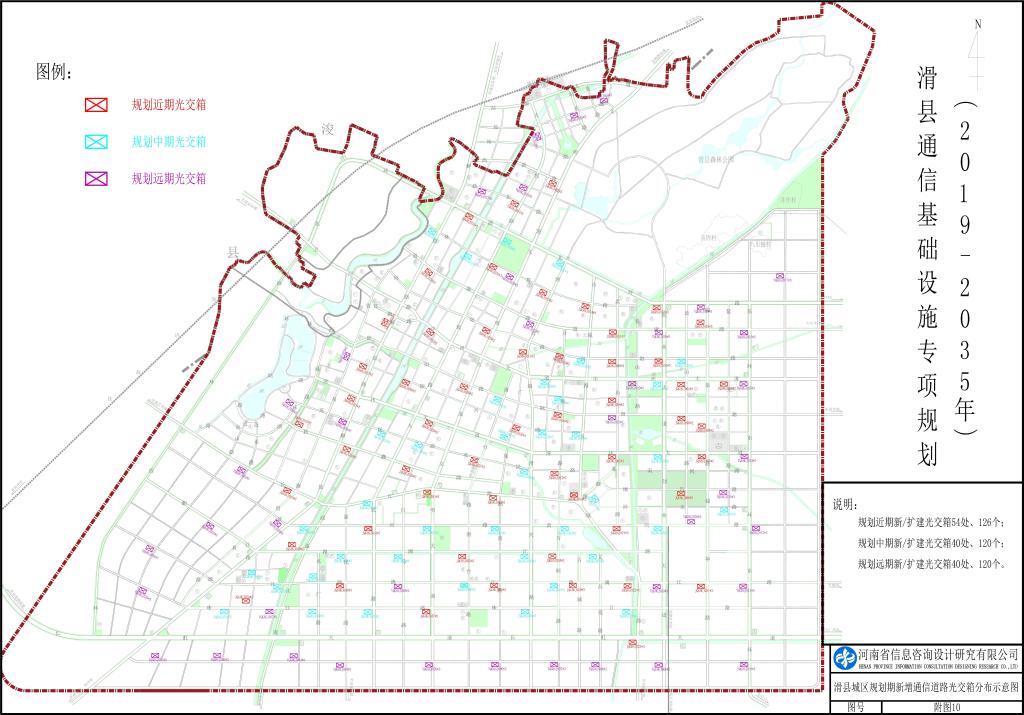The width and height of the screenshot is (1024, 715).
Task: Click the red 规划近期光交箱 legend symbol
Action: click(96, 104)
